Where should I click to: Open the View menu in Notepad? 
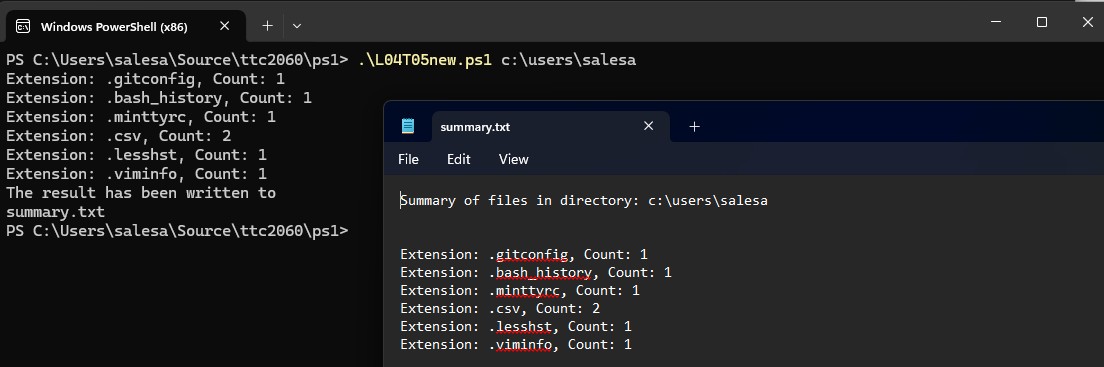point(513,159)
